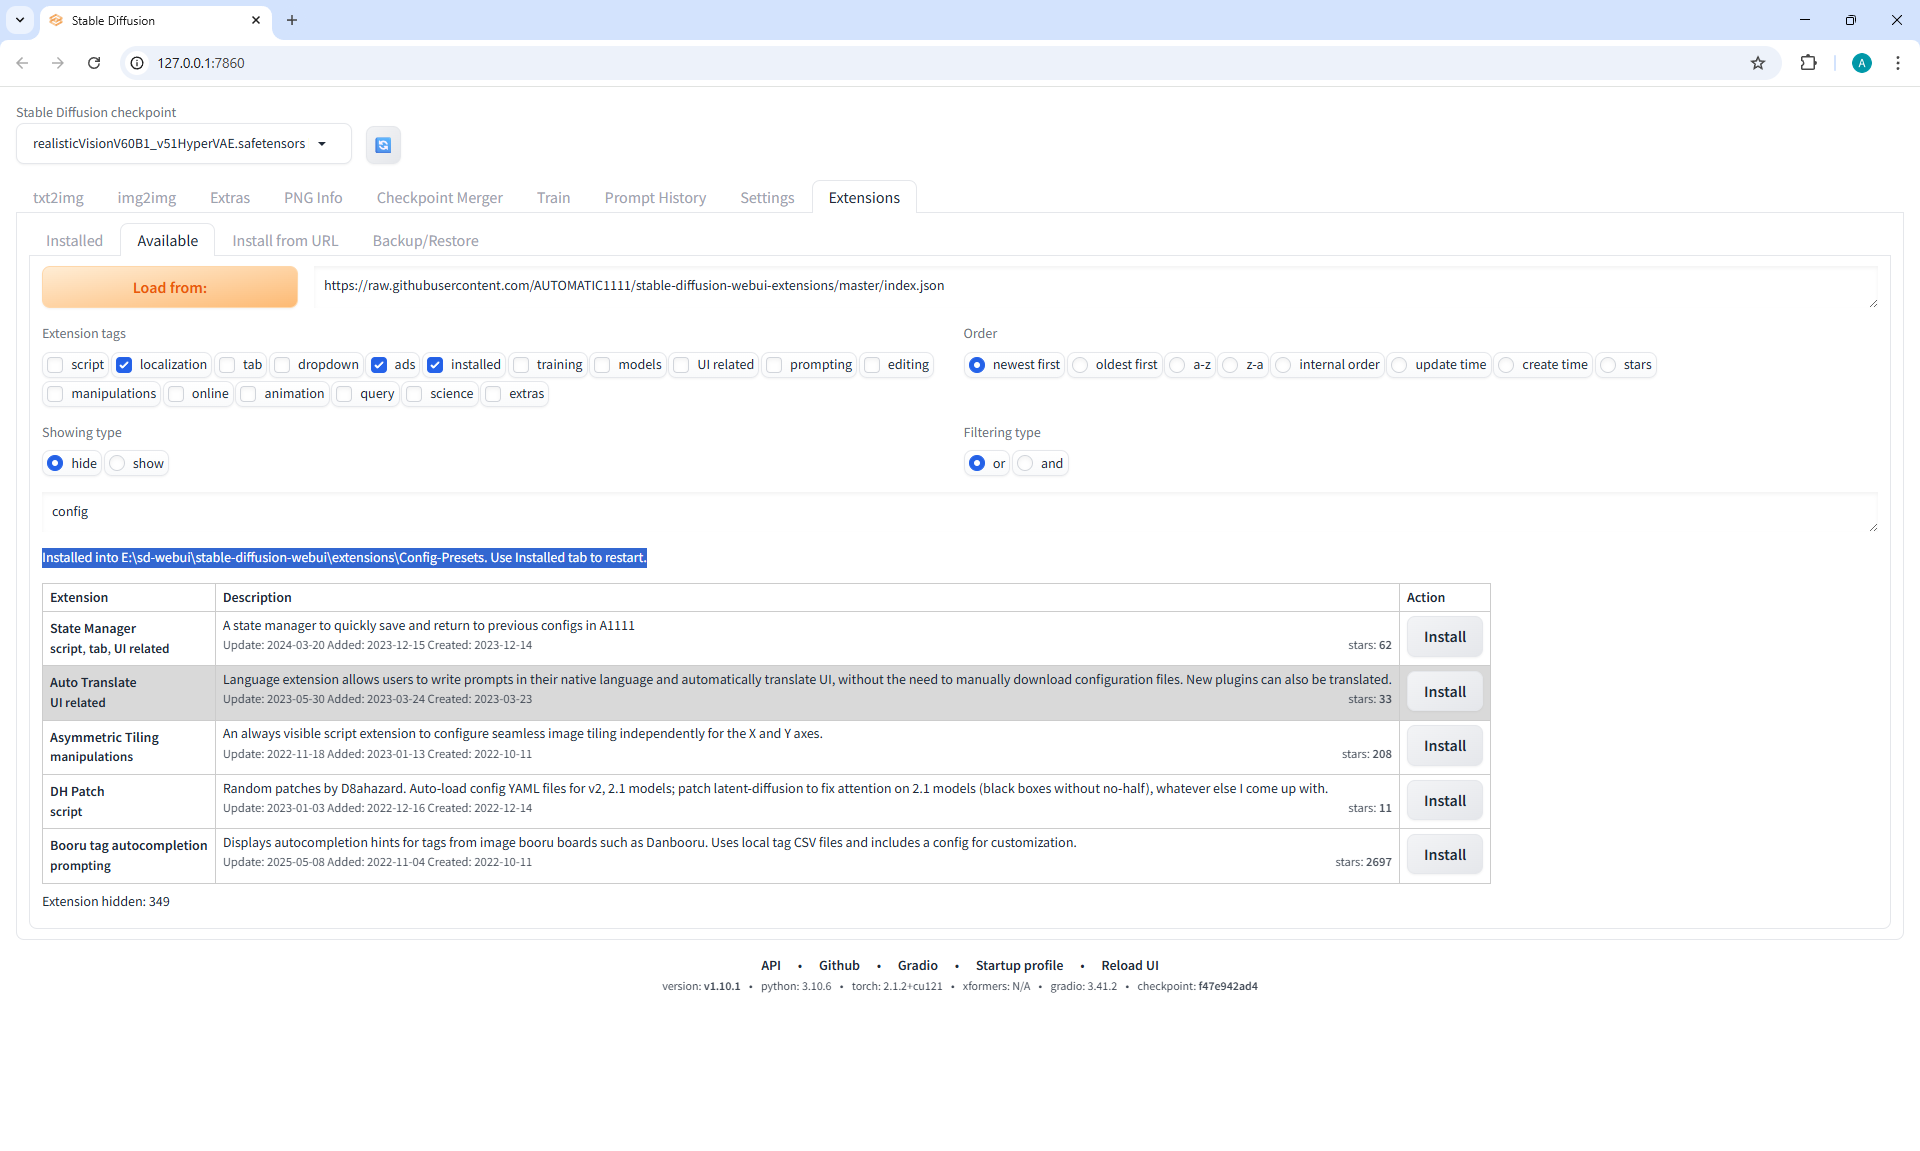Click the 'Load from:' button

[170, 287]
